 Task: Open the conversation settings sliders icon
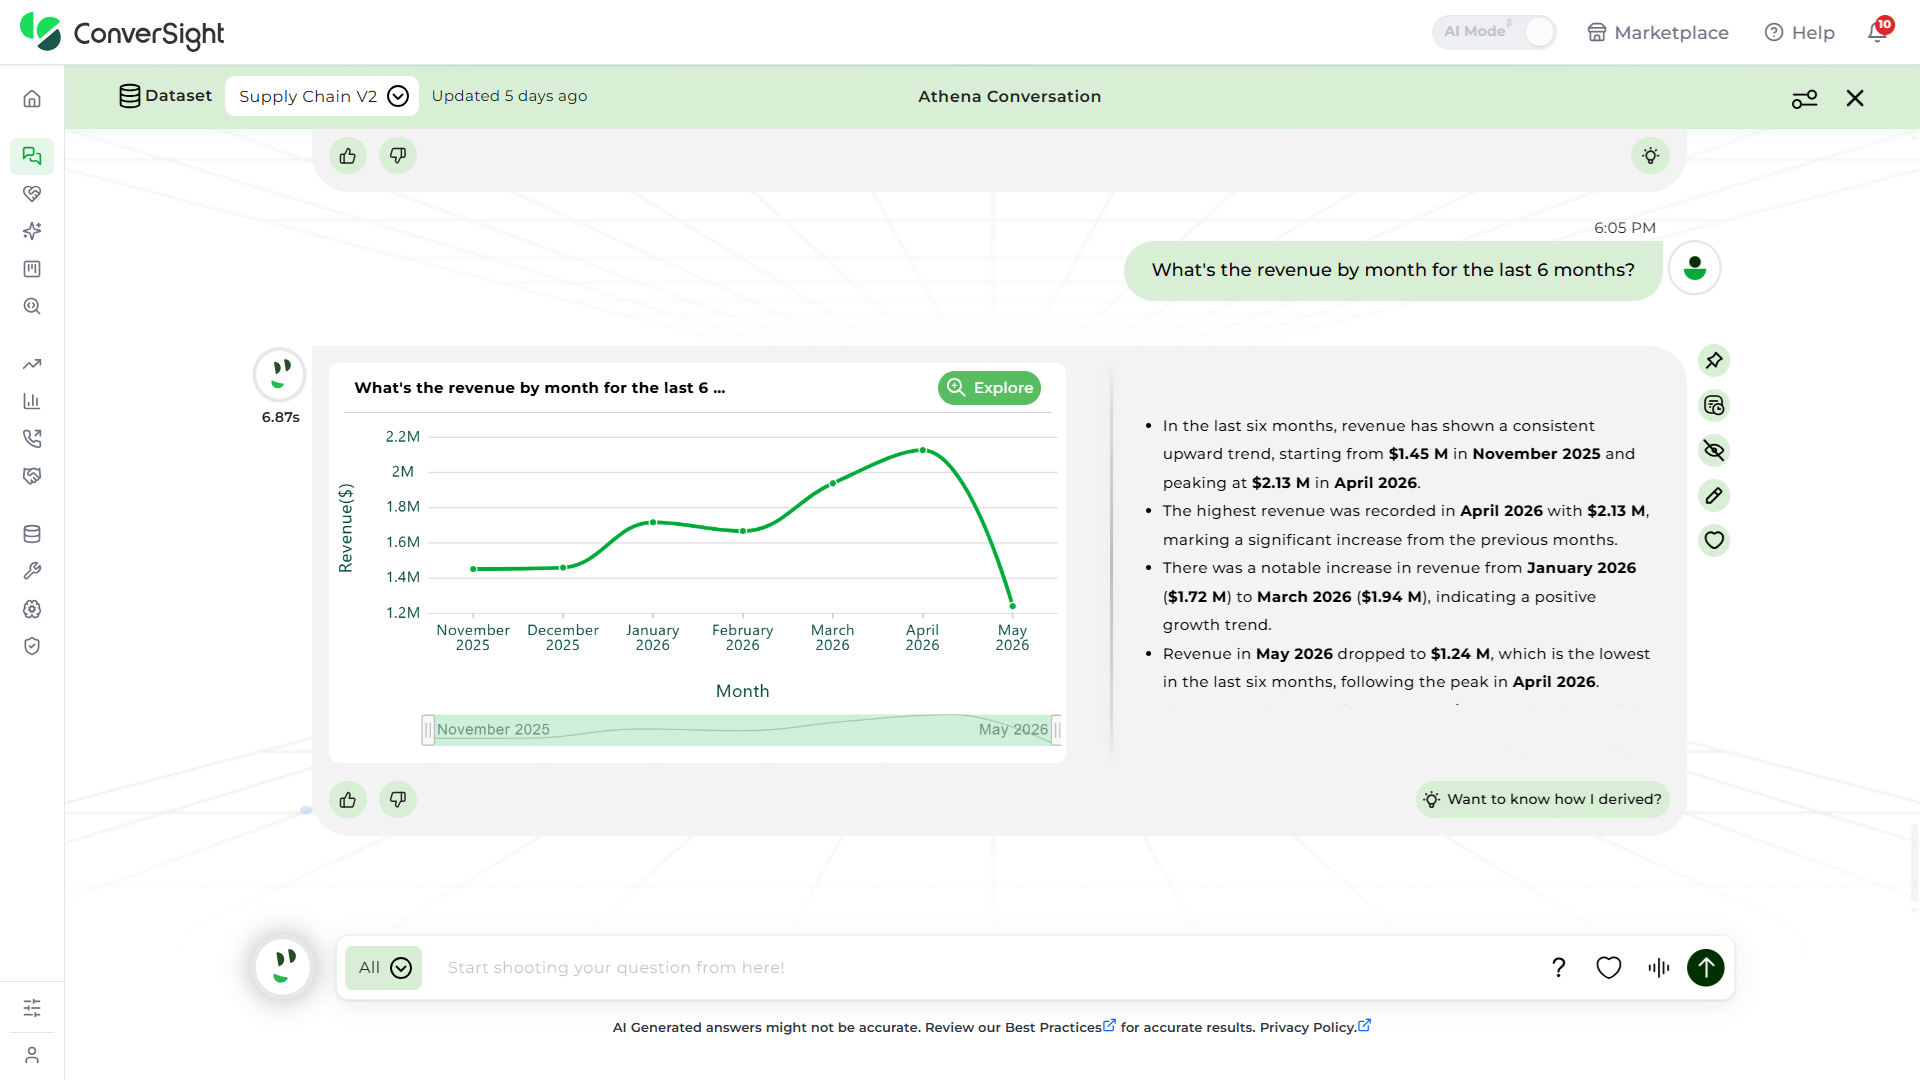click(1805, 98)
